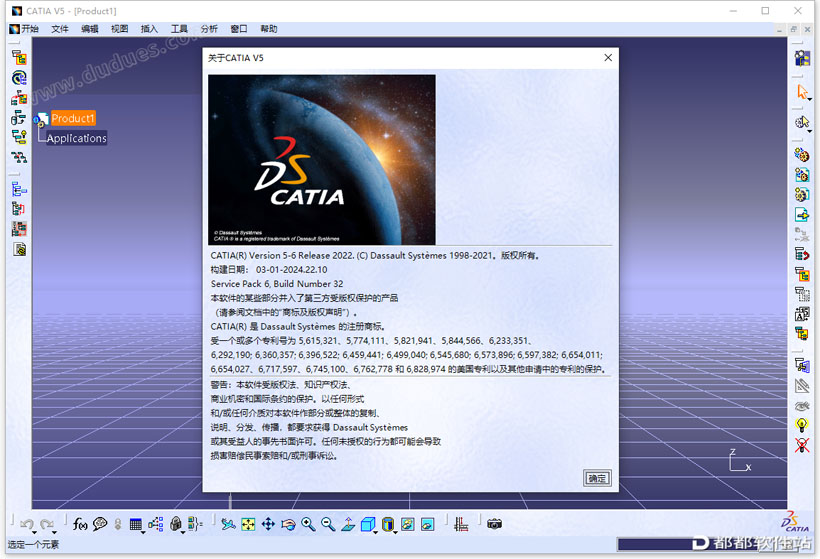Click the CATIA splash image in dialog
Image resolution: width=820 pixels, height=559 pixels.
322,159
